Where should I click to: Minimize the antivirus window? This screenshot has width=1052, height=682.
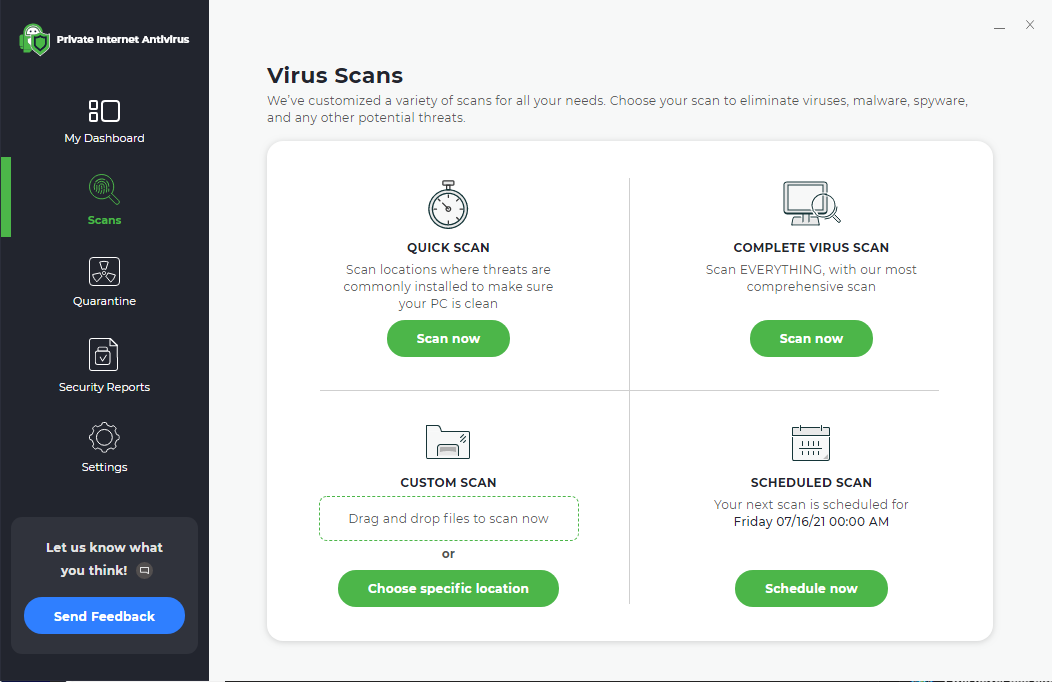coord(999,26)
